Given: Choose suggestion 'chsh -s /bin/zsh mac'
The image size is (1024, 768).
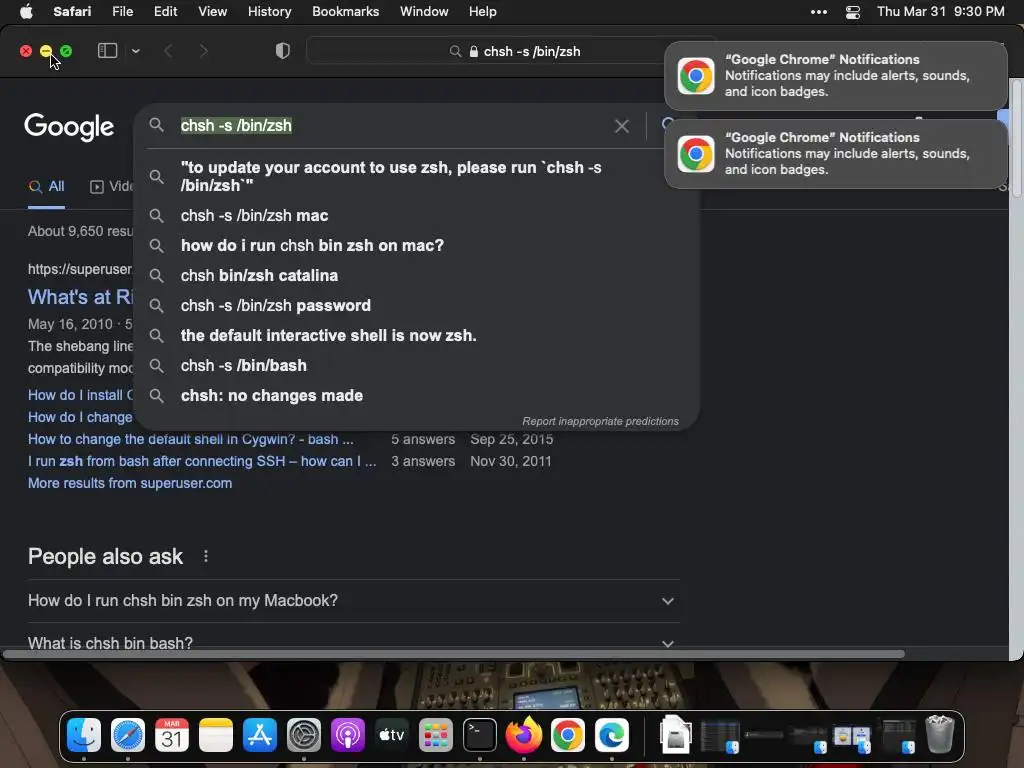Looking at the screenshot, I should coord(416,216).
